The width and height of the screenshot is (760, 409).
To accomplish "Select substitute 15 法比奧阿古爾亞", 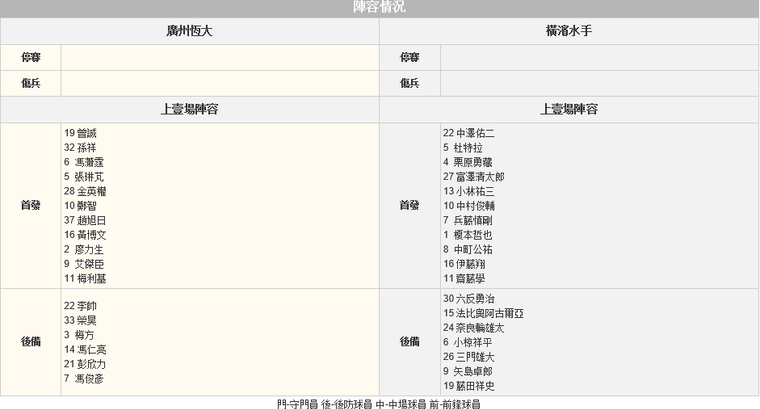I will point(484,313).
